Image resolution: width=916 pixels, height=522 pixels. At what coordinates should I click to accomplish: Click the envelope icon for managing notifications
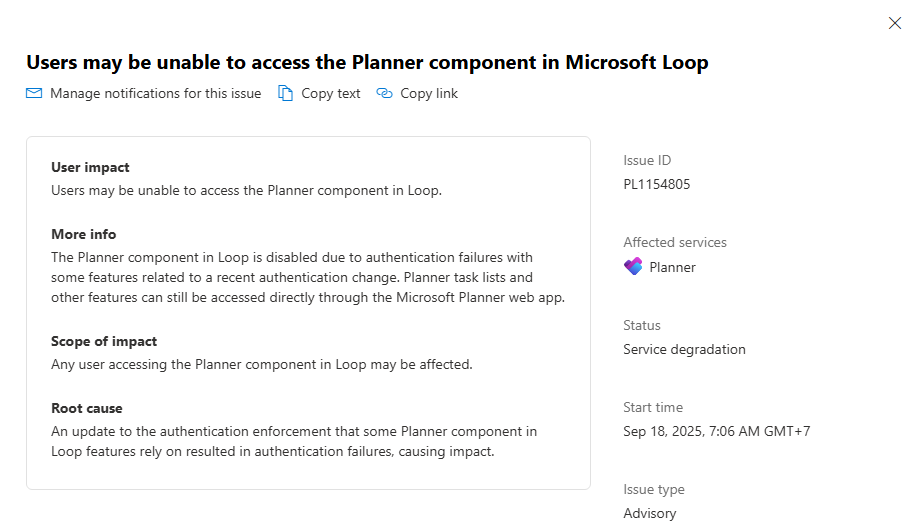(34, 94)
